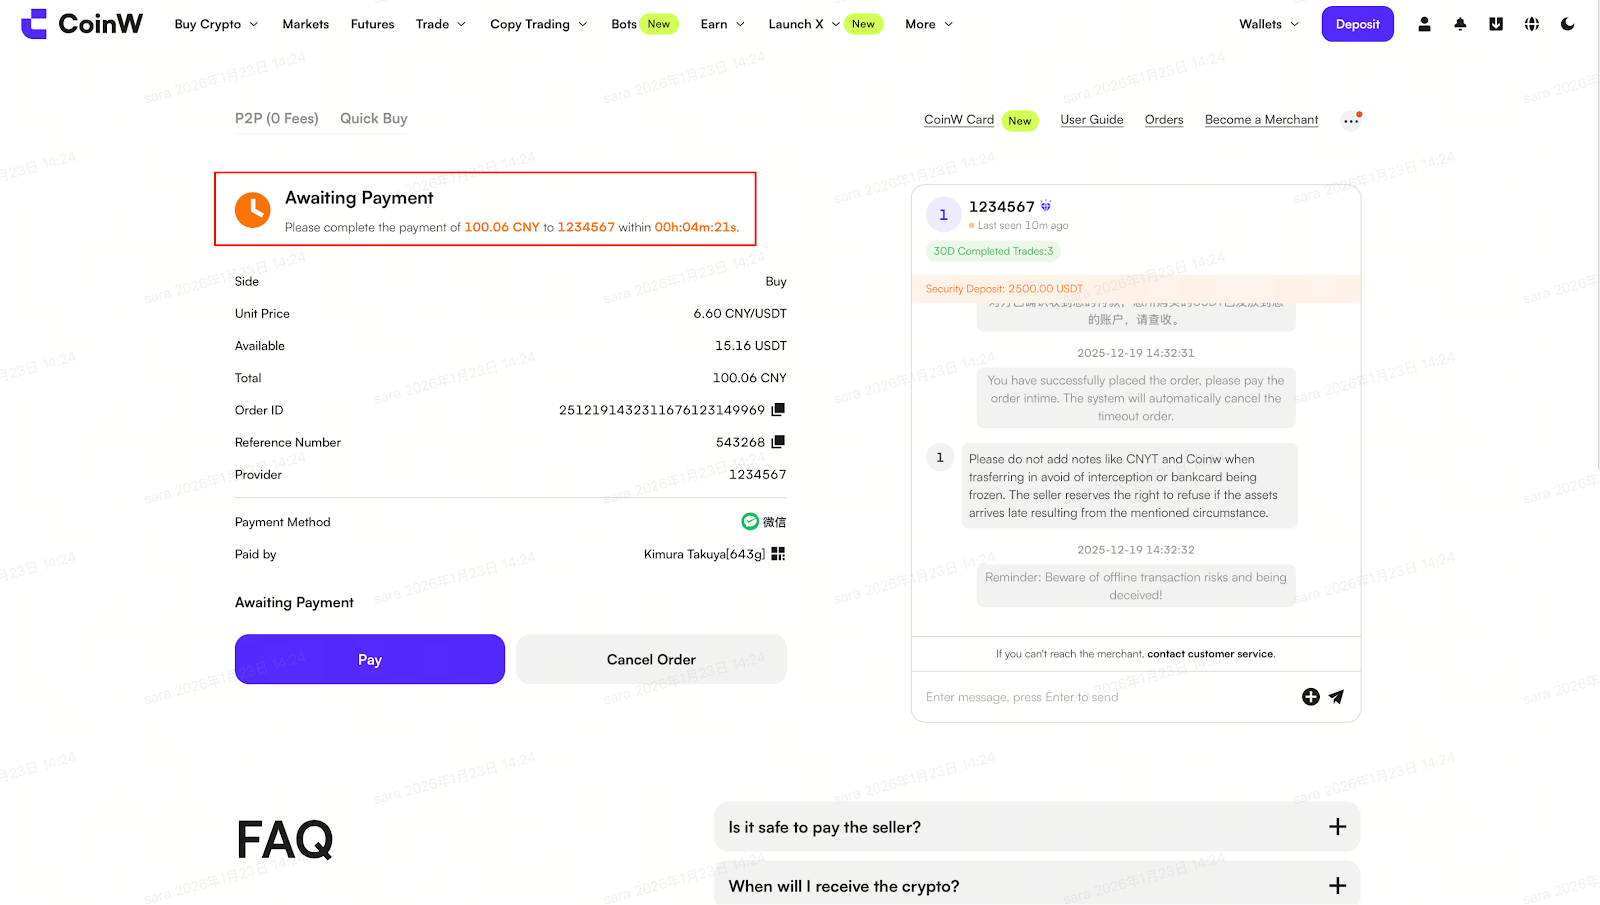
Task: Copy the Reference Number
Action: coord(778,441)
